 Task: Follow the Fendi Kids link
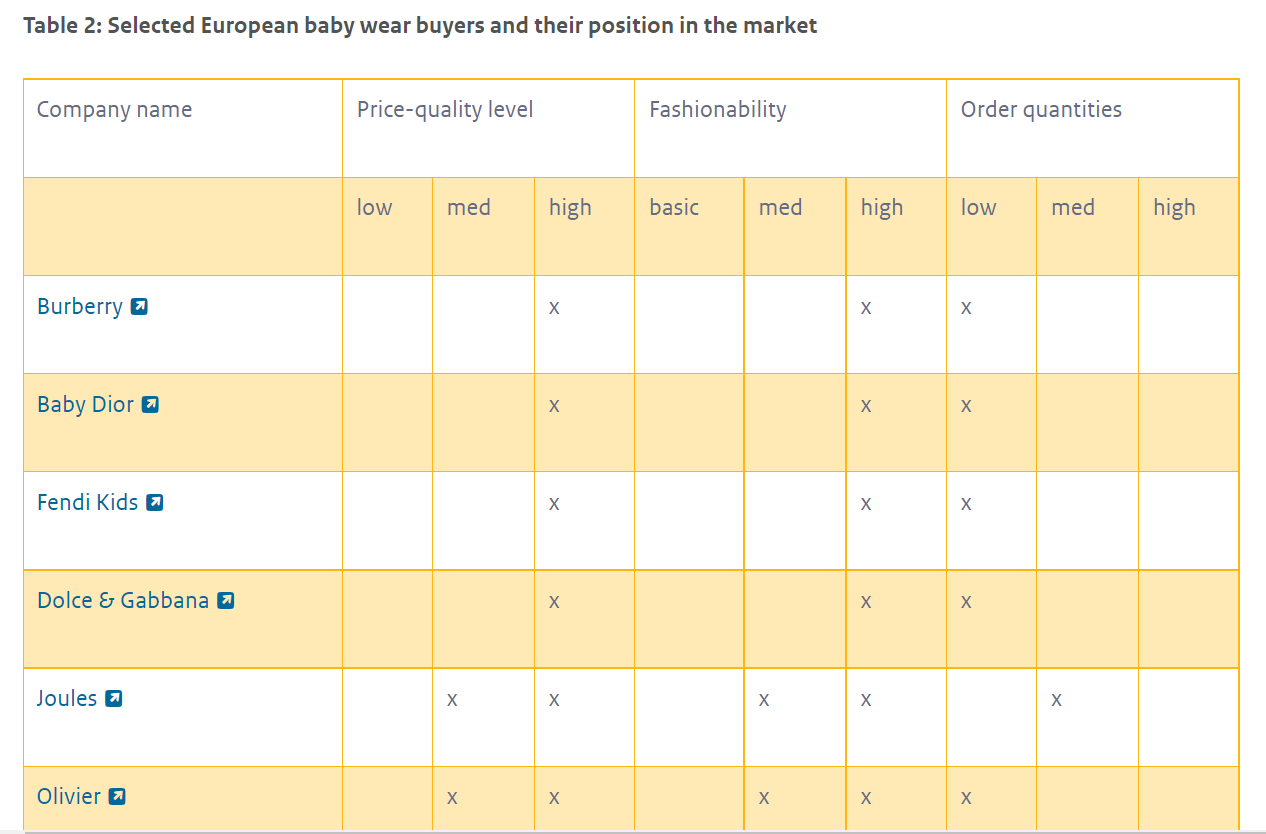click(x=87, y=503)
